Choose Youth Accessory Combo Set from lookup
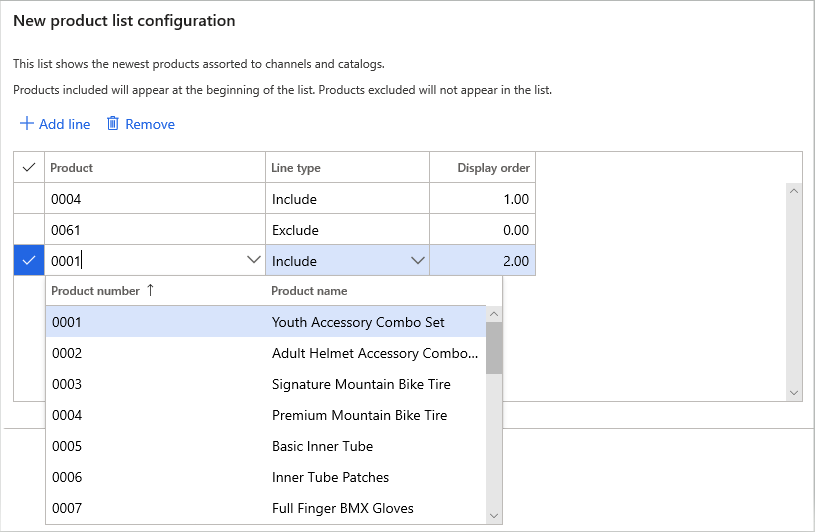 pyautogui.click(x=358, y=322)
